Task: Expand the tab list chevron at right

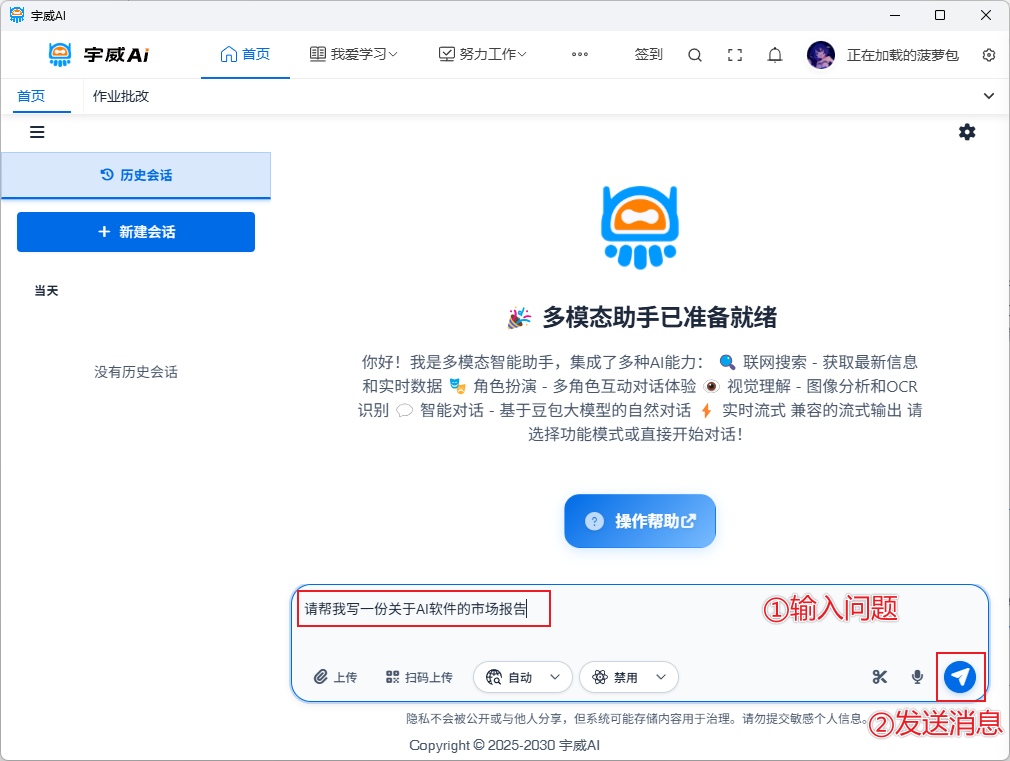Action: coord(989,96)
